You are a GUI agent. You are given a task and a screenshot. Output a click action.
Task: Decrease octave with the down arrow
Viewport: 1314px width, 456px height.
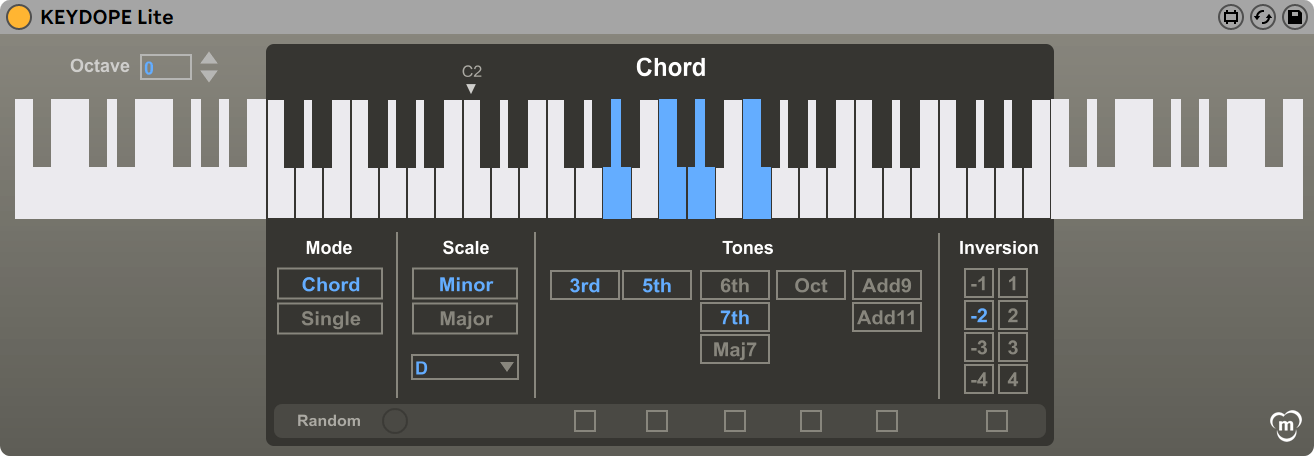click(x=209, y=76)
